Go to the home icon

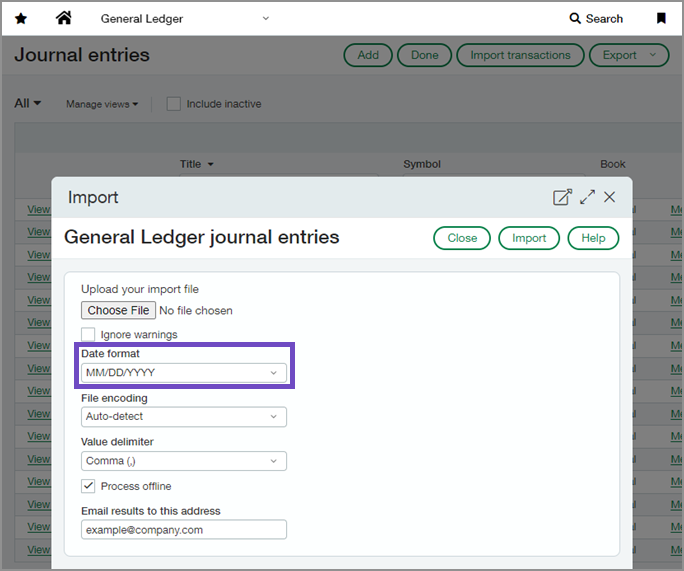(64, 18)
